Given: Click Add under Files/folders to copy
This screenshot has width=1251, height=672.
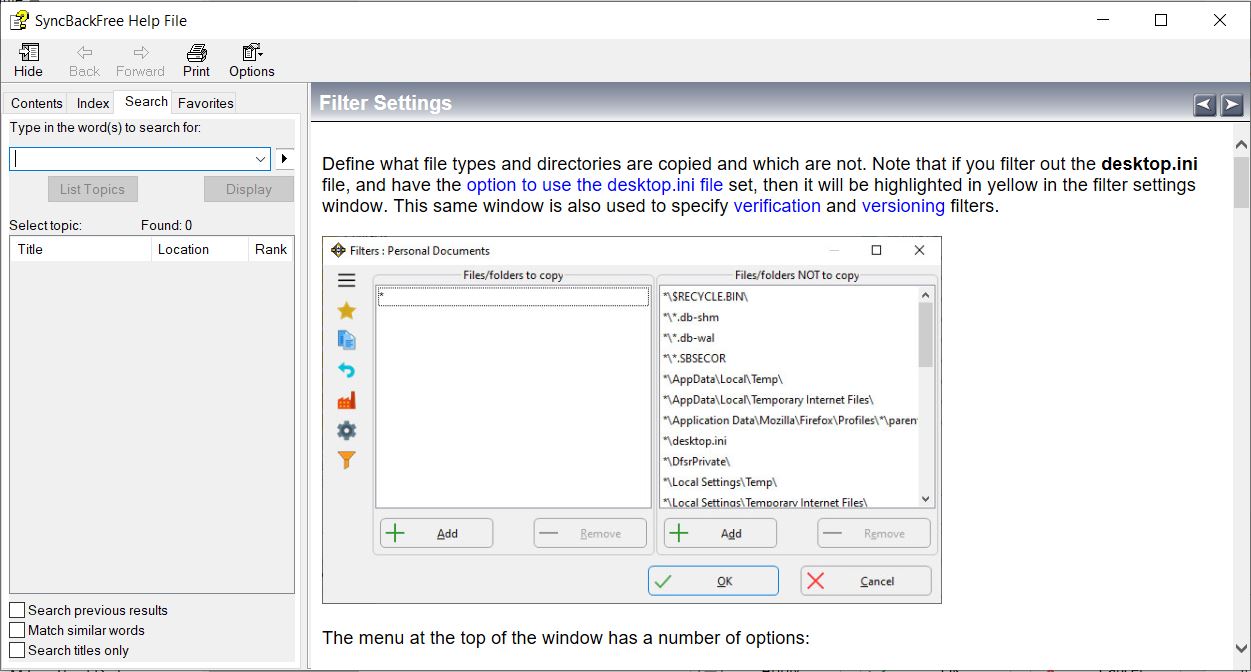Looking at the screenshot, I should [436, 533].
